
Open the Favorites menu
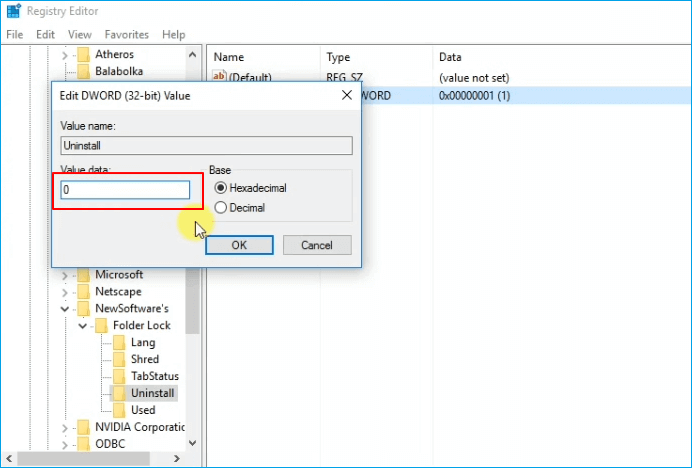(127, 34)
